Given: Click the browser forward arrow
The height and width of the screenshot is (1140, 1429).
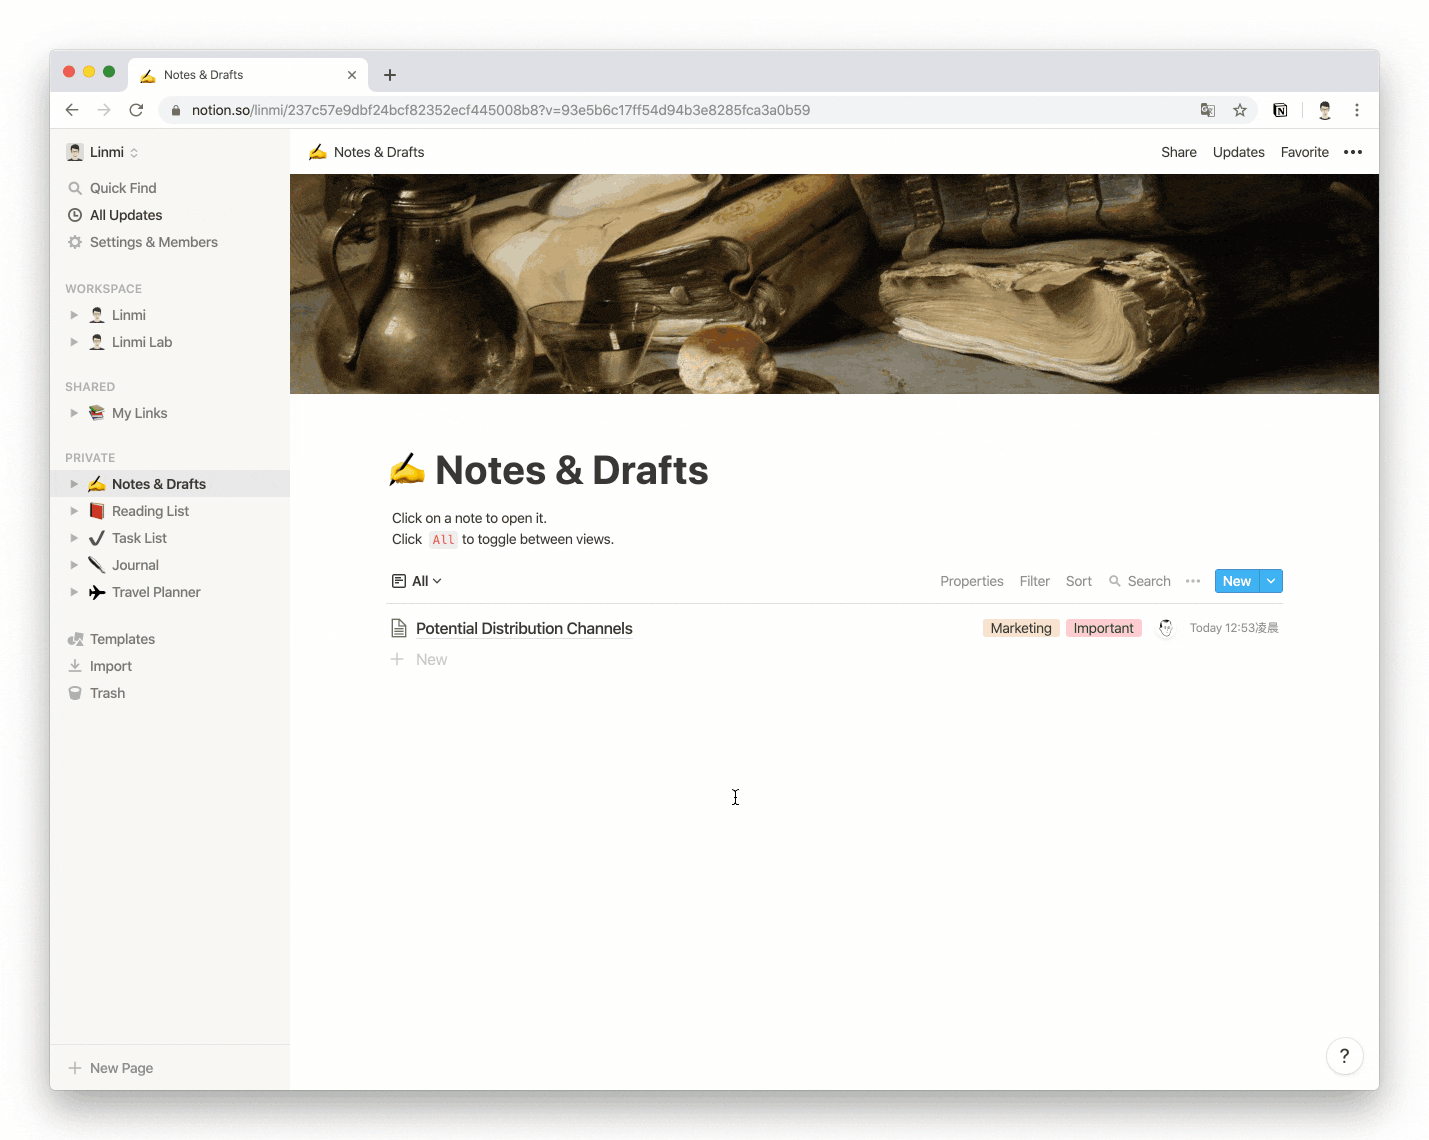Looking at the screenshot, I should tap(104, 110).
